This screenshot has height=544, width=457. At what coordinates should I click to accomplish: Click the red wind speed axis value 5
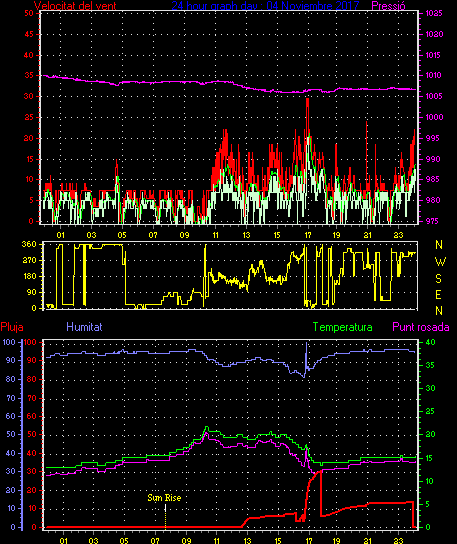(x=32, y=200)
